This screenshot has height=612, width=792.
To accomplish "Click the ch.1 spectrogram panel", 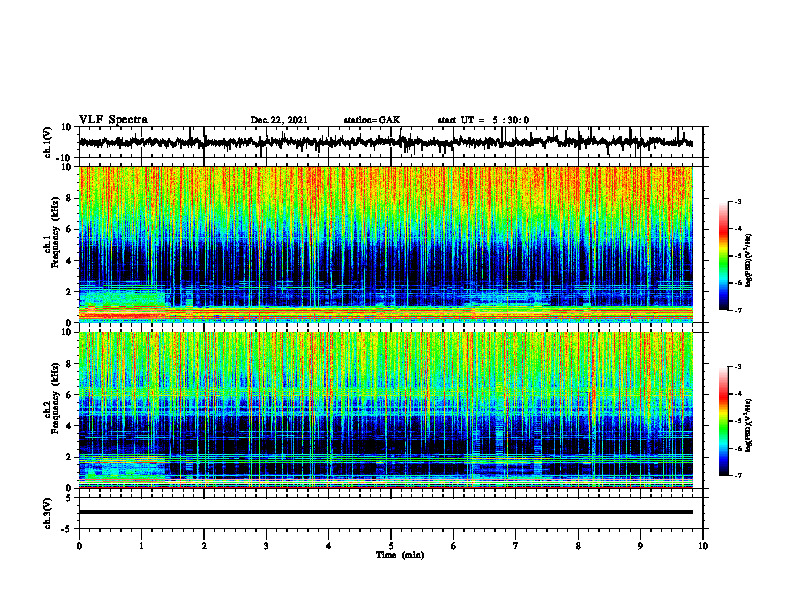I will (x=386, y=244).
